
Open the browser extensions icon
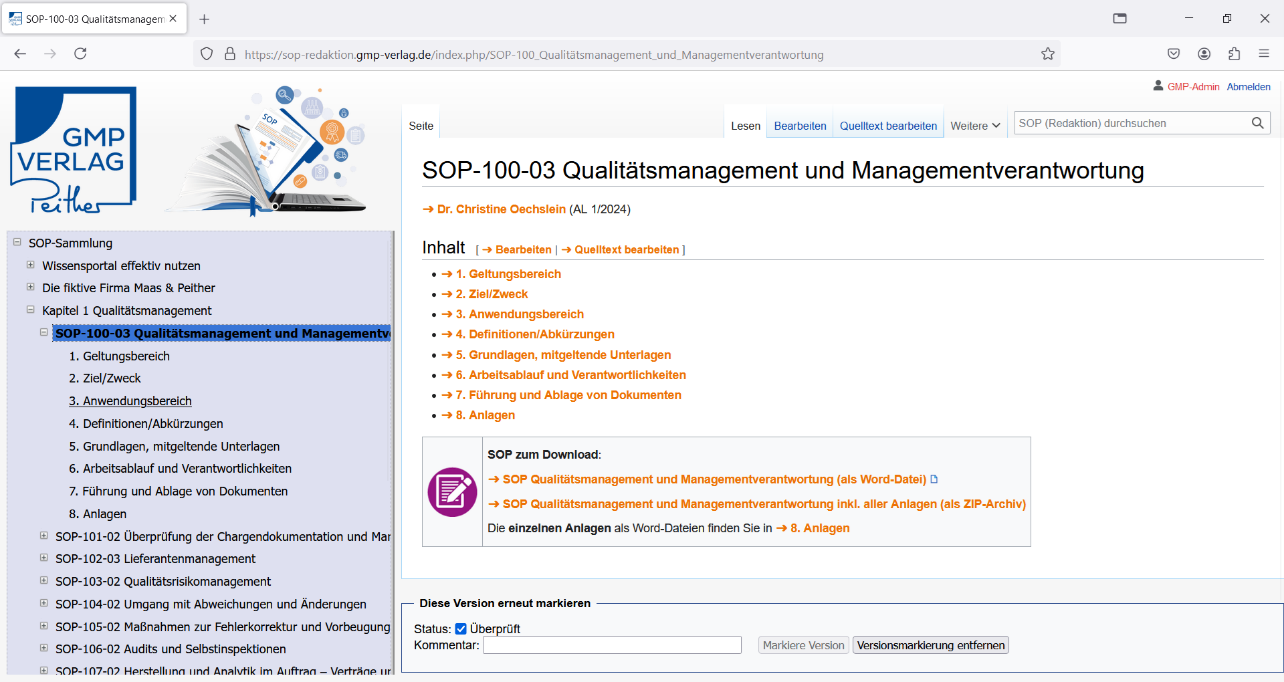pyautogui.click(x=1234, y=54)
